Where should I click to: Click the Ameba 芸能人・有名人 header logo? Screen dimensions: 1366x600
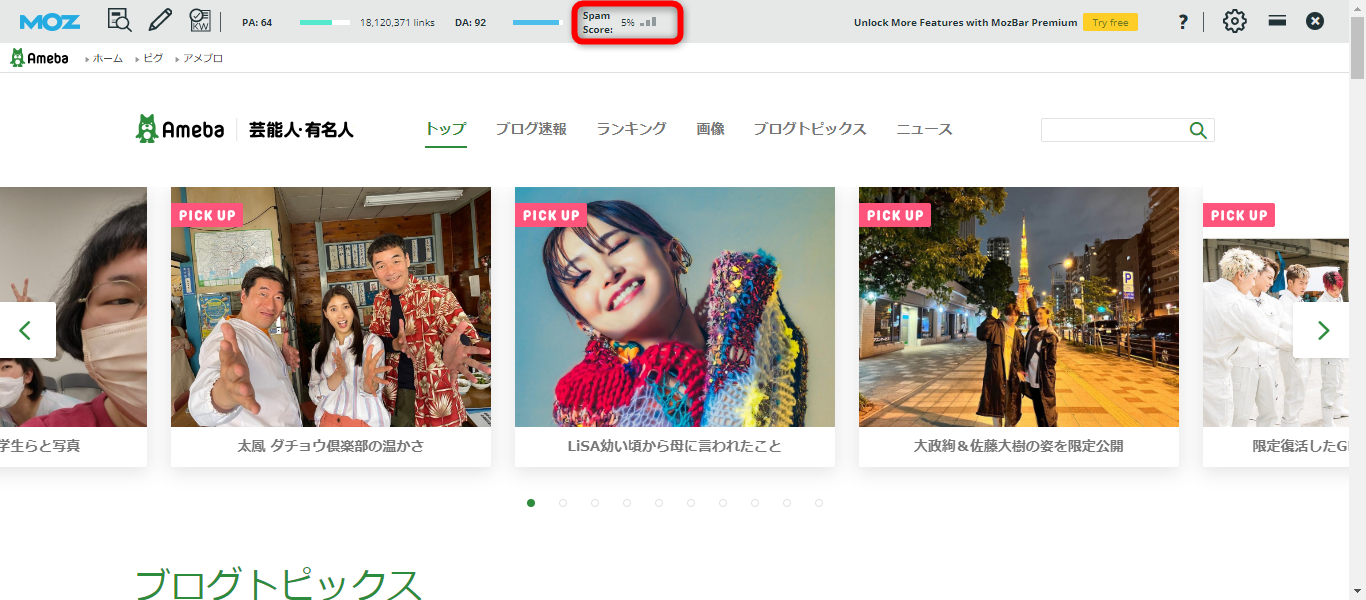click(x=245, y=129)
